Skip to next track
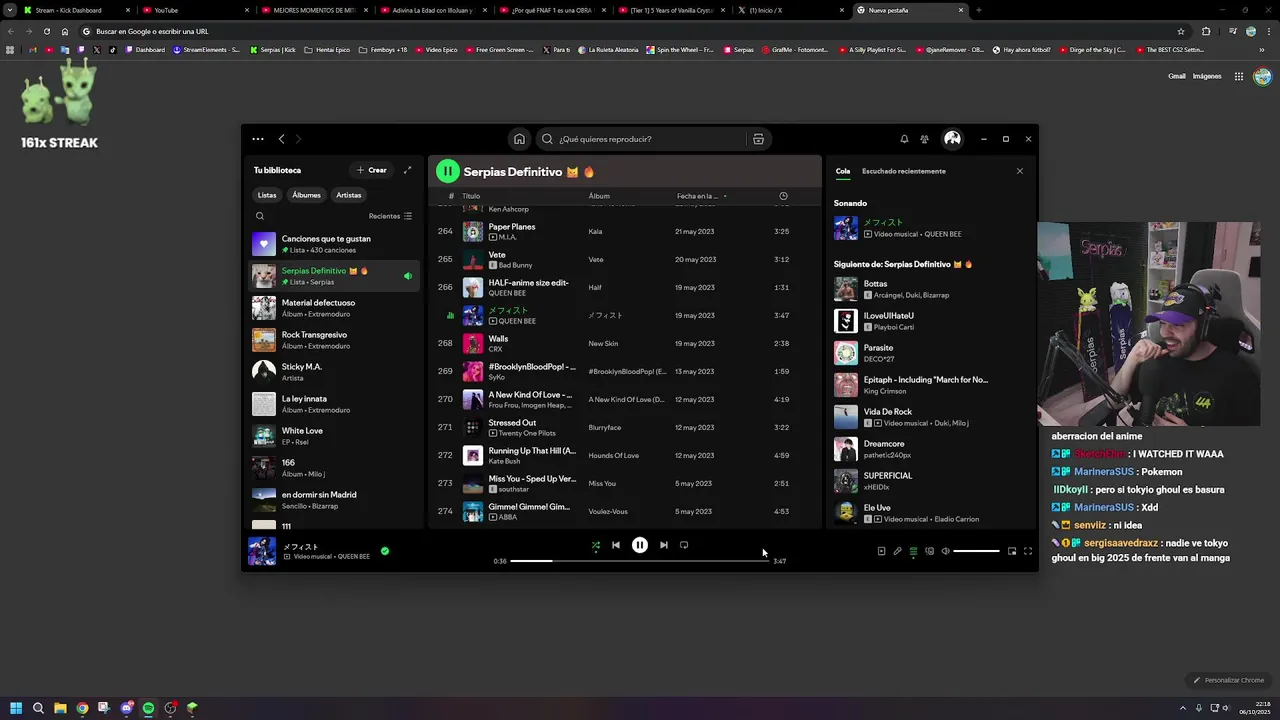1280x720 pixels. click(x=664, y=545)
